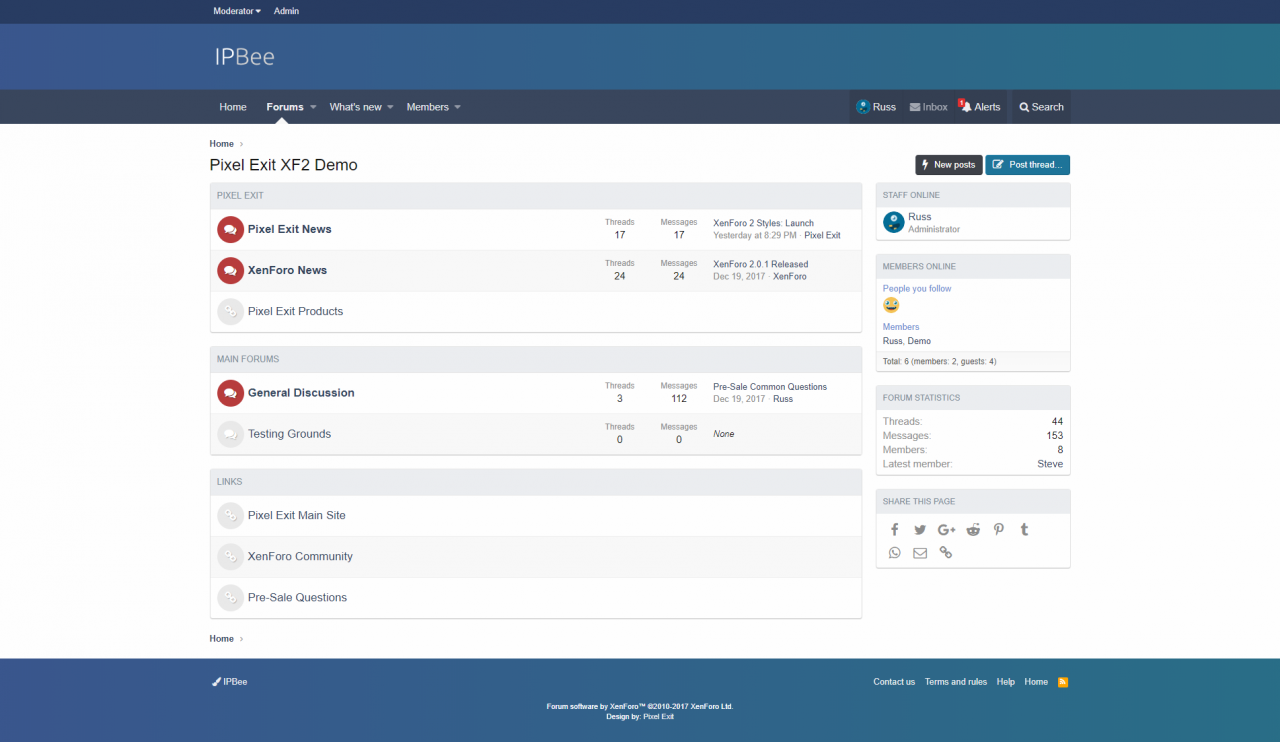Expand the Forums dropdown arrow
Screen dimensions: 1280x742
(x=313, y=107)
